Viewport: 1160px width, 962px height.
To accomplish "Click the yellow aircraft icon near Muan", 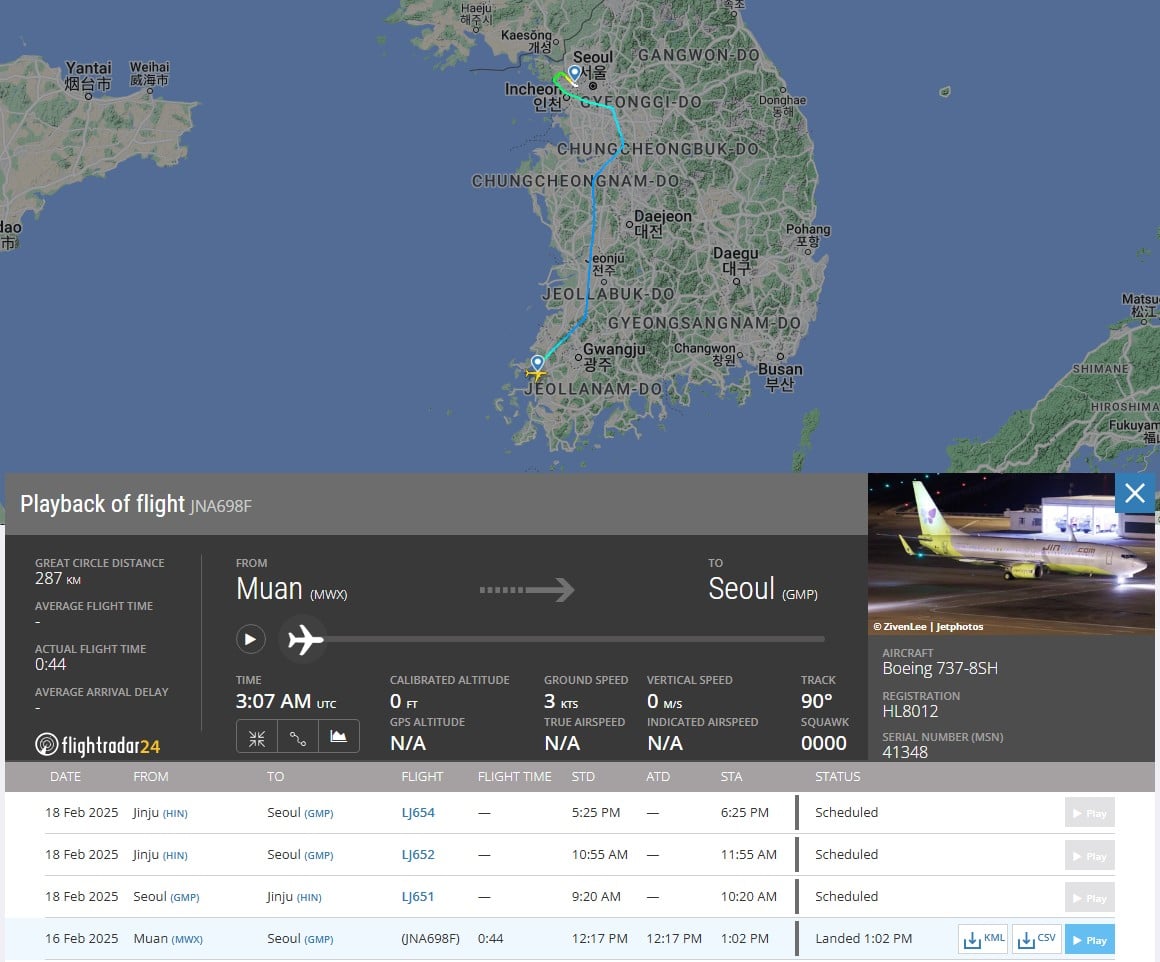I will coord(536,374).
